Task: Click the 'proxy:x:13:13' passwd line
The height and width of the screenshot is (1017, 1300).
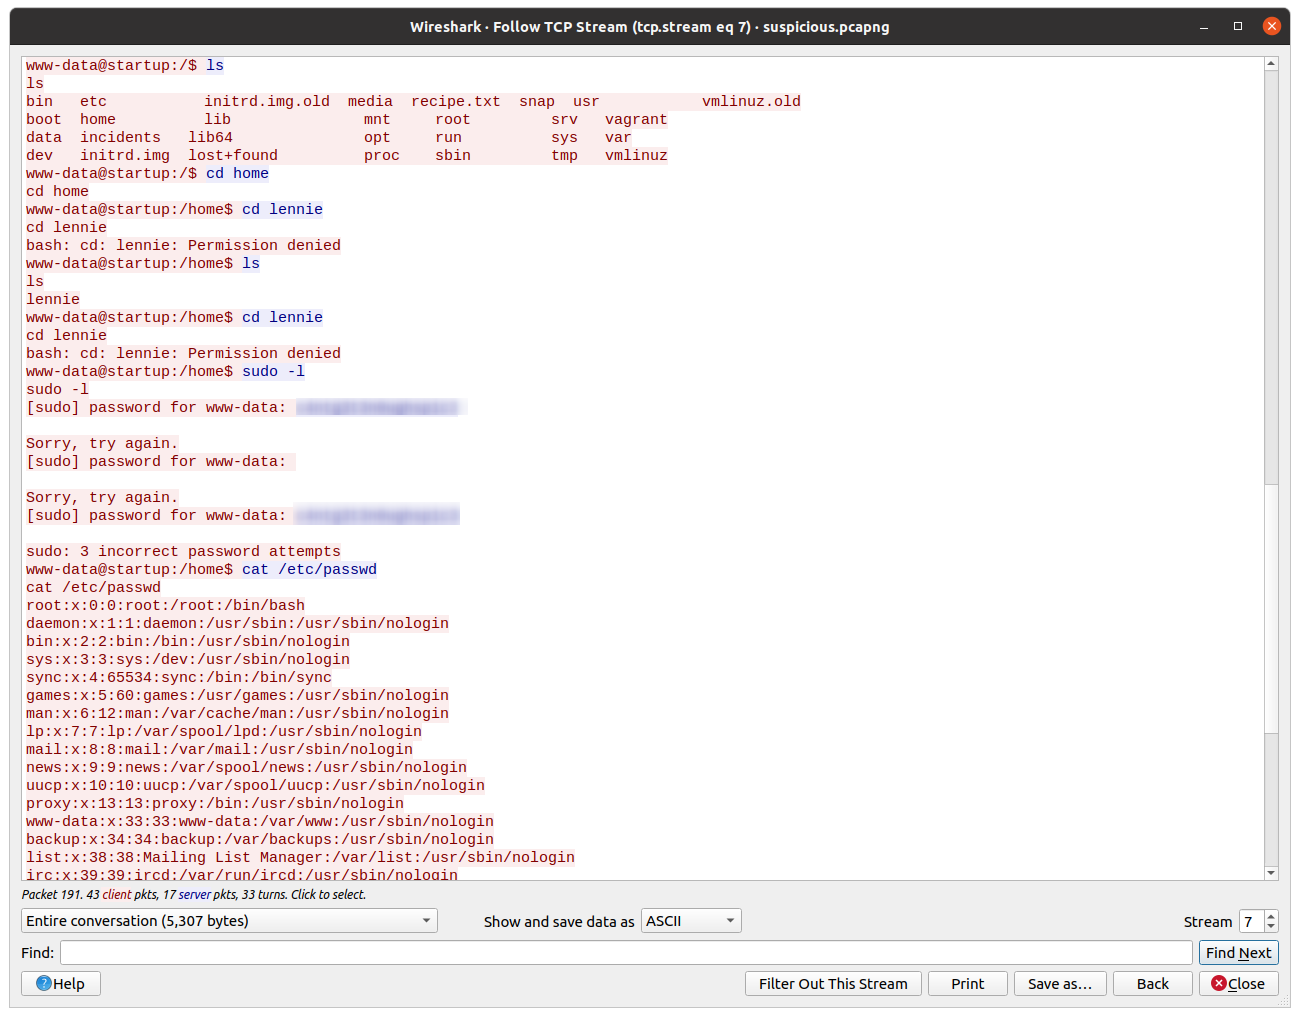Action: click(x=215, y=803)
